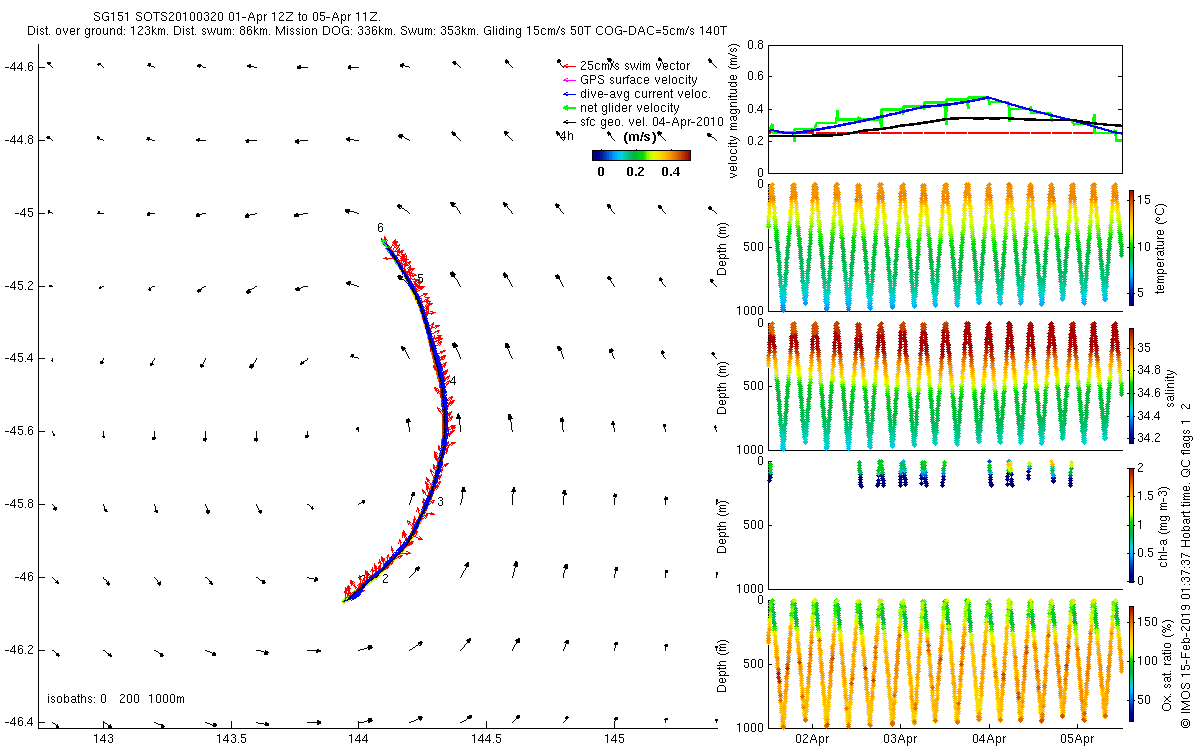Click longitude tick '143.5' on map axis
The width and height of the screenshot is (1200, 750).
tap(231, 739)
